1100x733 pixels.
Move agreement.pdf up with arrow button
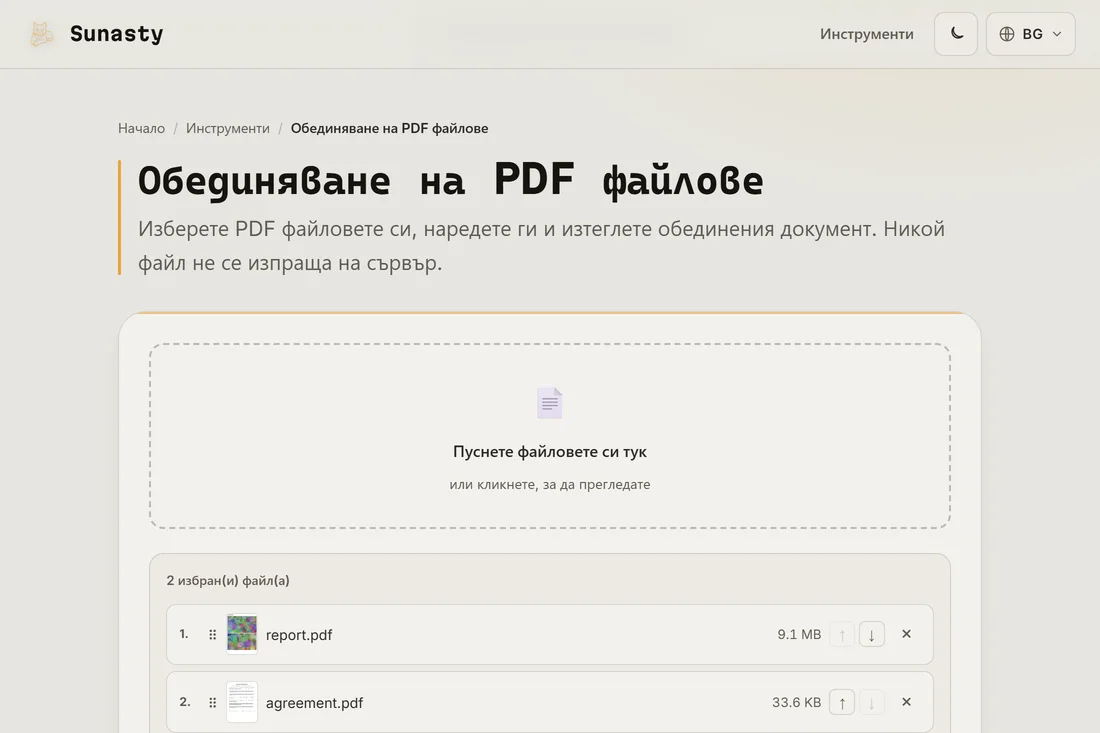pyautogui.click(x=842, y=702)
